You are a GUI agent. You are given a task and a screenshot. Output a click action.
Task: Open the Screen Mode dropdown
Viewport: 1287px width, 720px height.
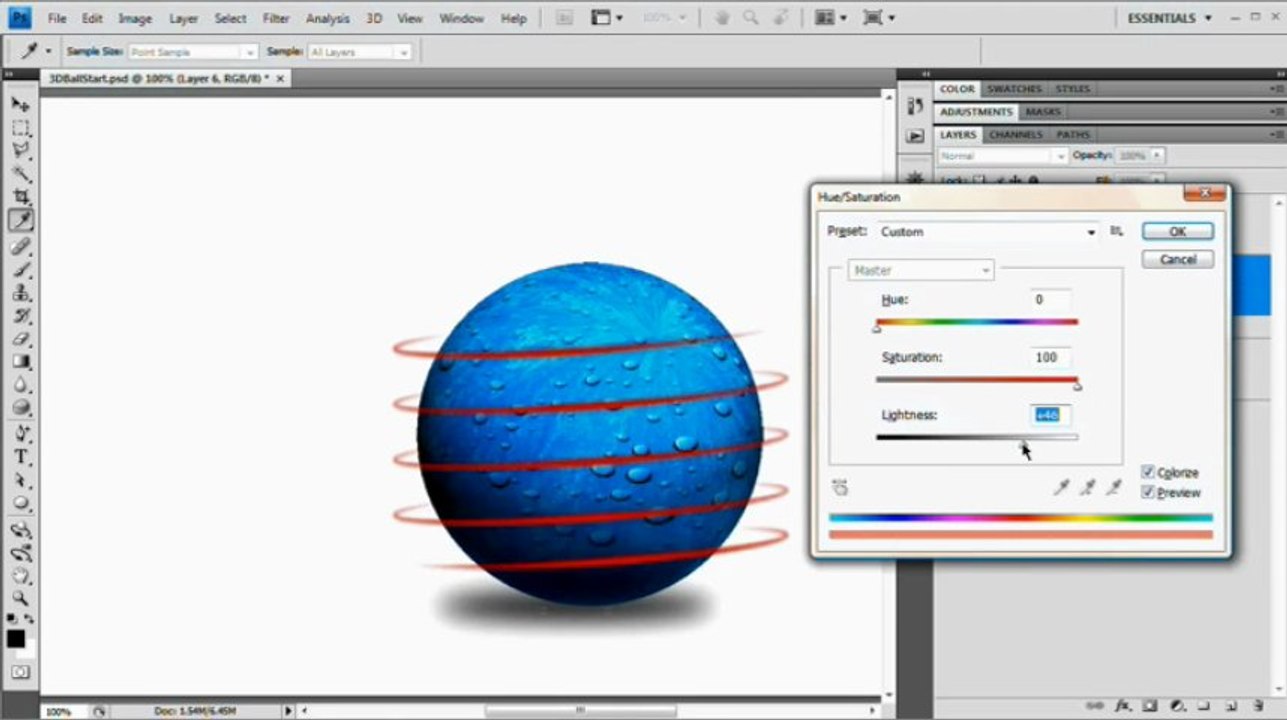point(879,18)
